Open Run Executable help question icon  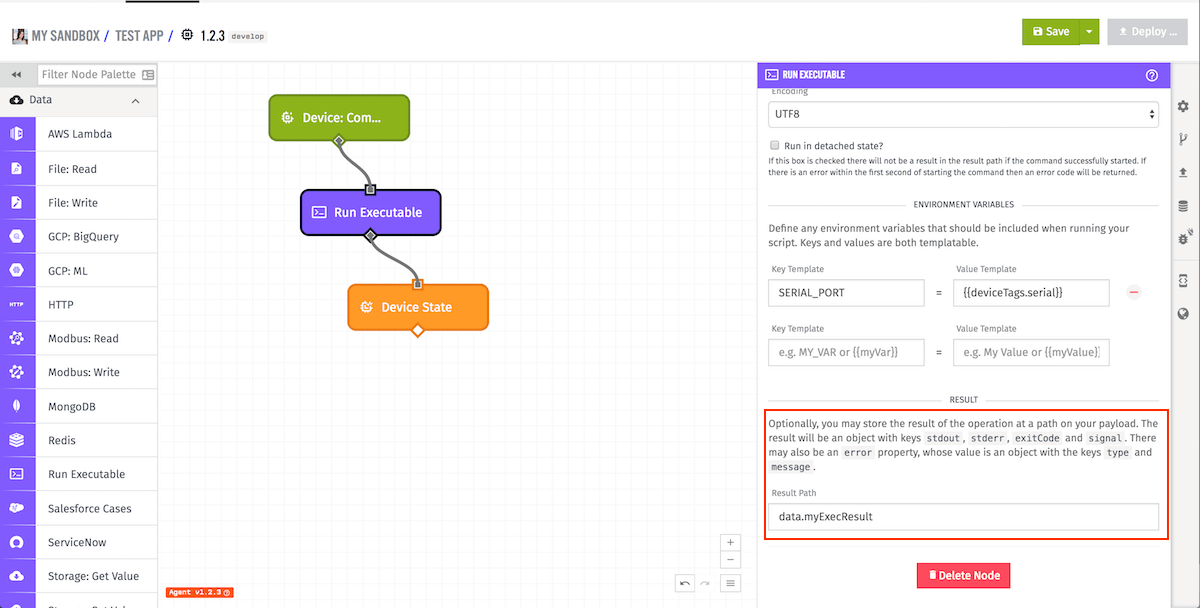(x=1151, y=75)
